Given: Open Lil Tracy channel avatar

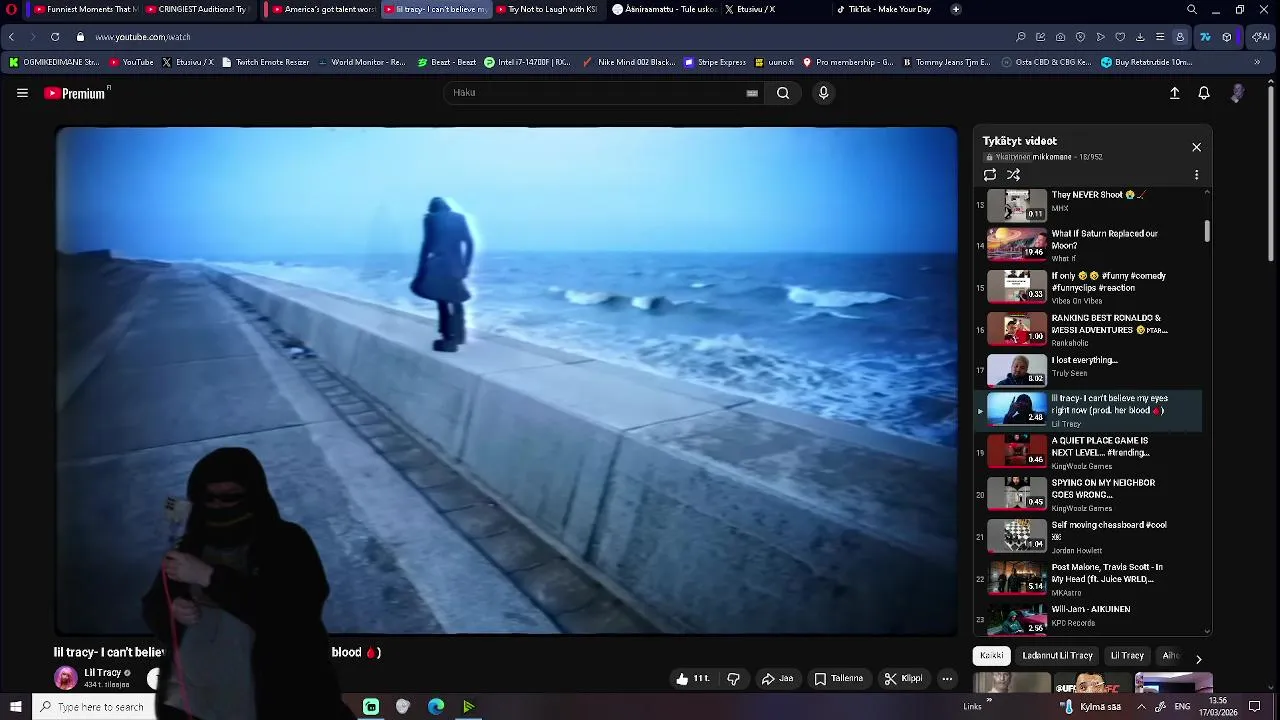Looking at the screenshot, I should (65, 678).
